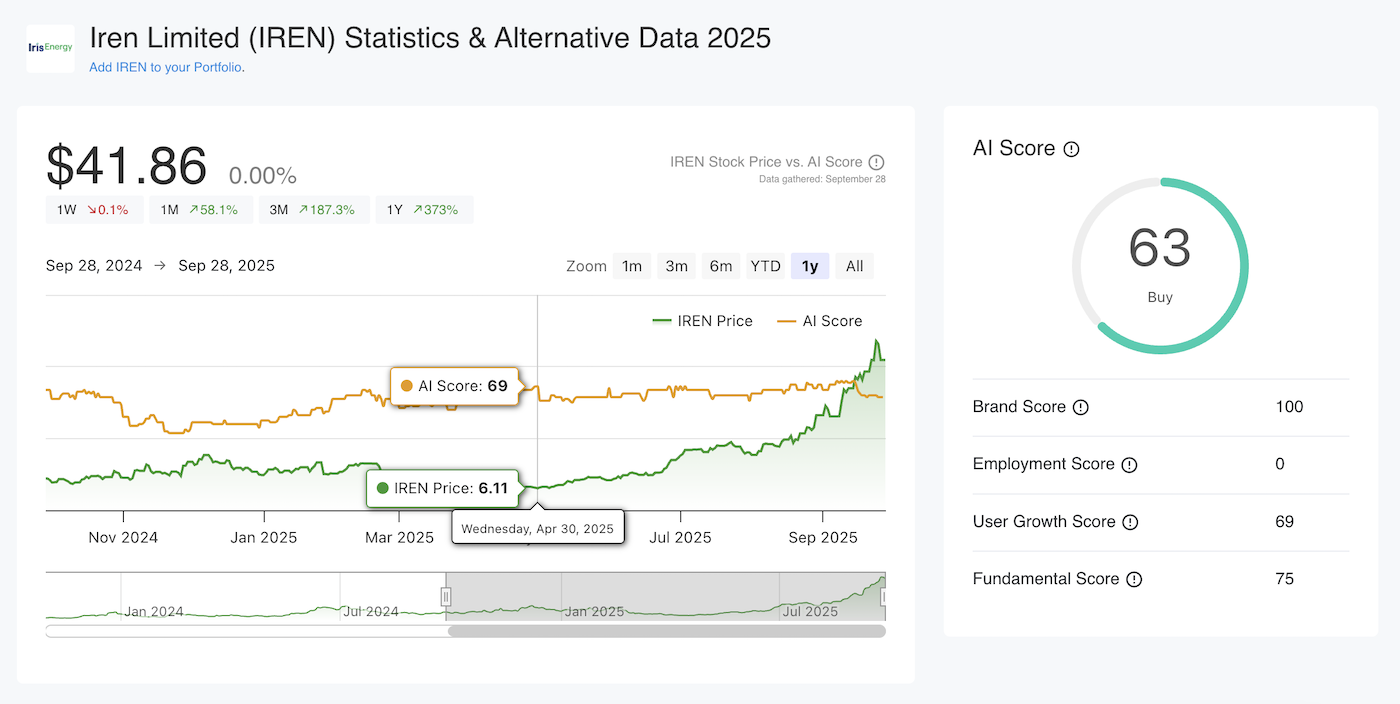
Task: Open info icon next to AI Score heading
Action: click(1071, 149)
